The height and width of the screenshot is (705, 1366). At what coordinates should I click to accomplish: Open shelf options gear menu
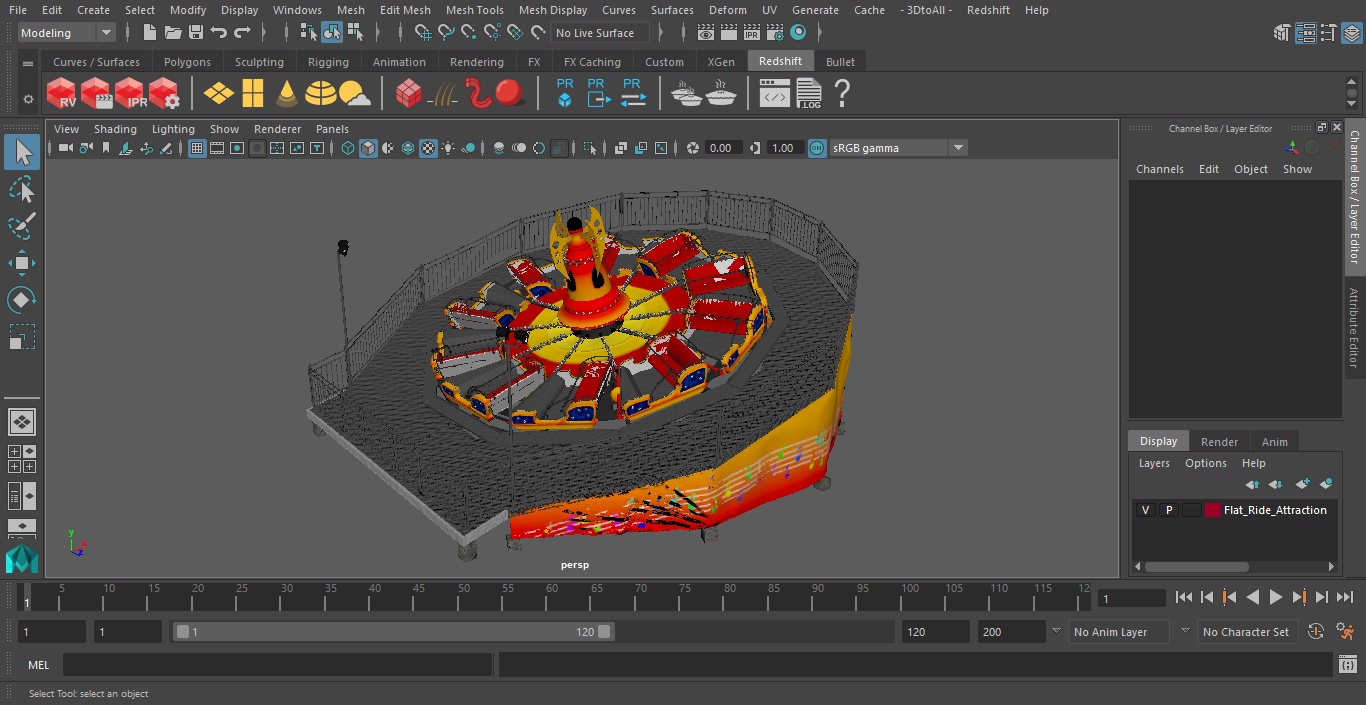28,99
